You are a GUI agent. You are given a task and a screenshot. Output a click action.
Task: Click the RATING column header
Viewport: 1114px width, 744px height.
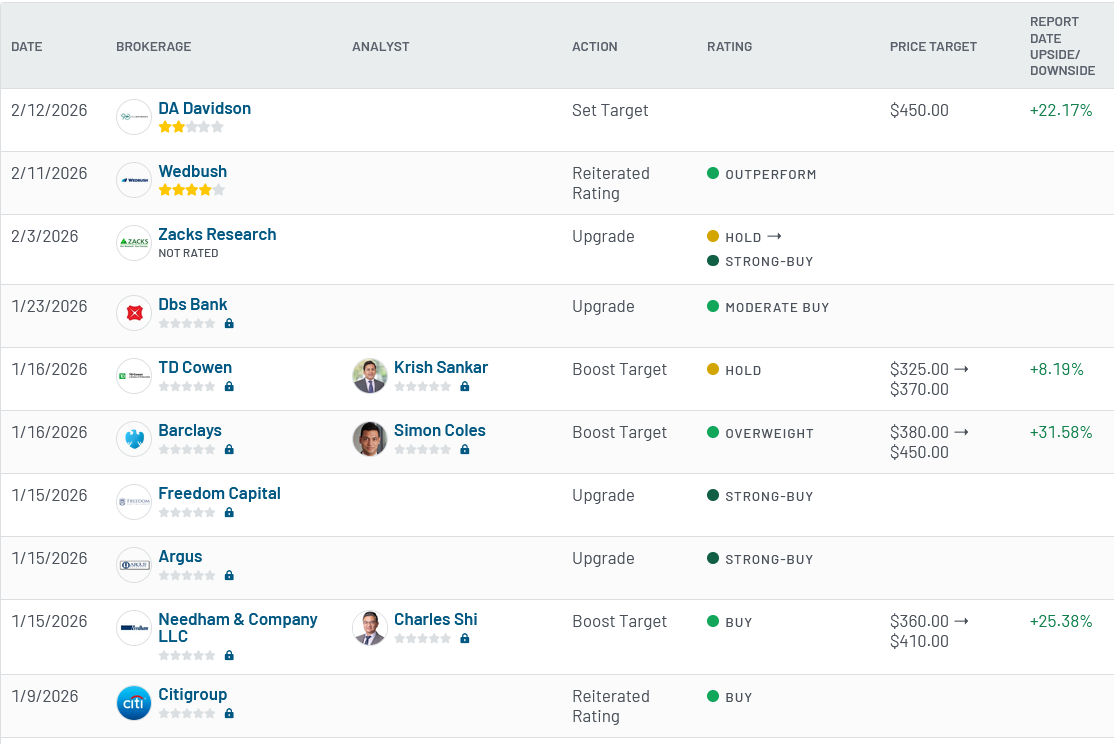[x=730, y=46]
